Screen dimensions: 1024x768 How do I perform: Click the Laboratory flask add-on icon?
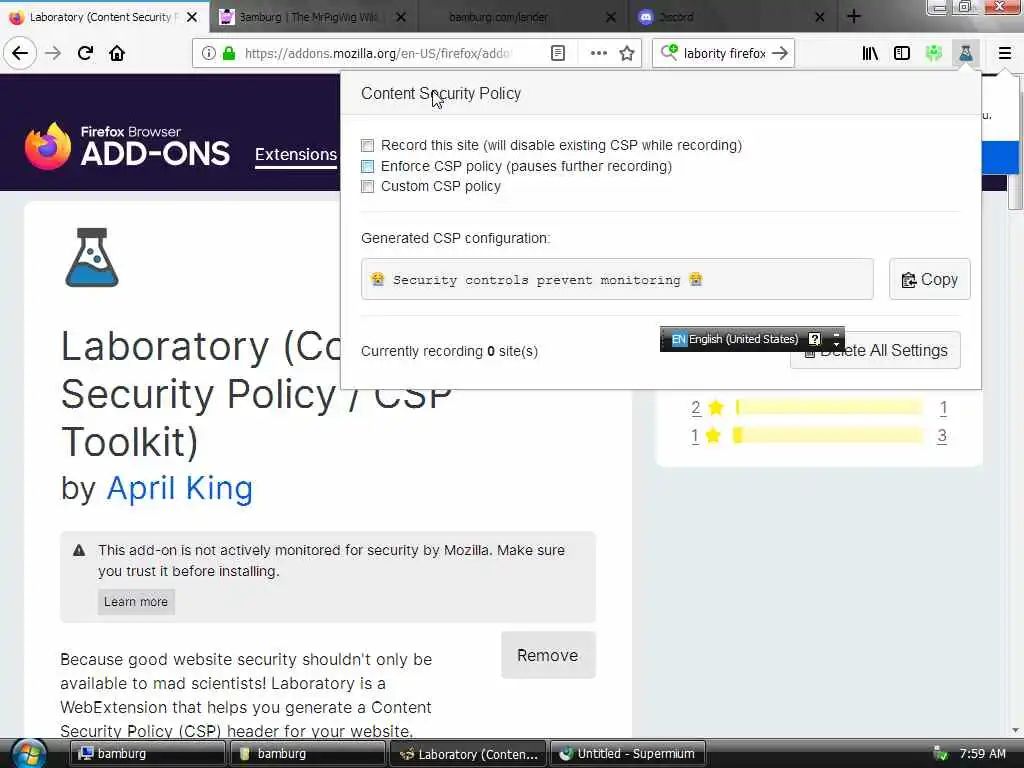coord(92,257)
